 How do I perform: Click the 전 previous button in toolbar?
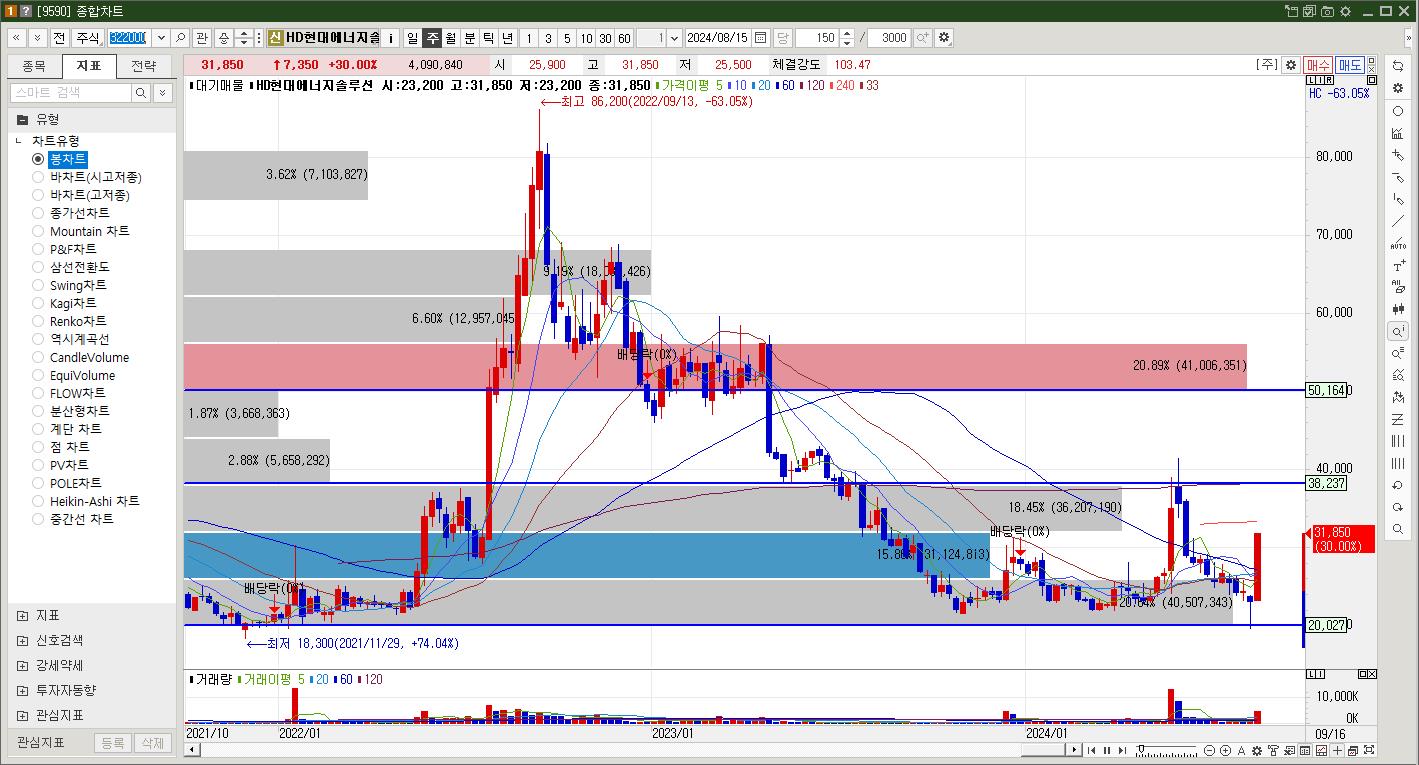point(59,38)
